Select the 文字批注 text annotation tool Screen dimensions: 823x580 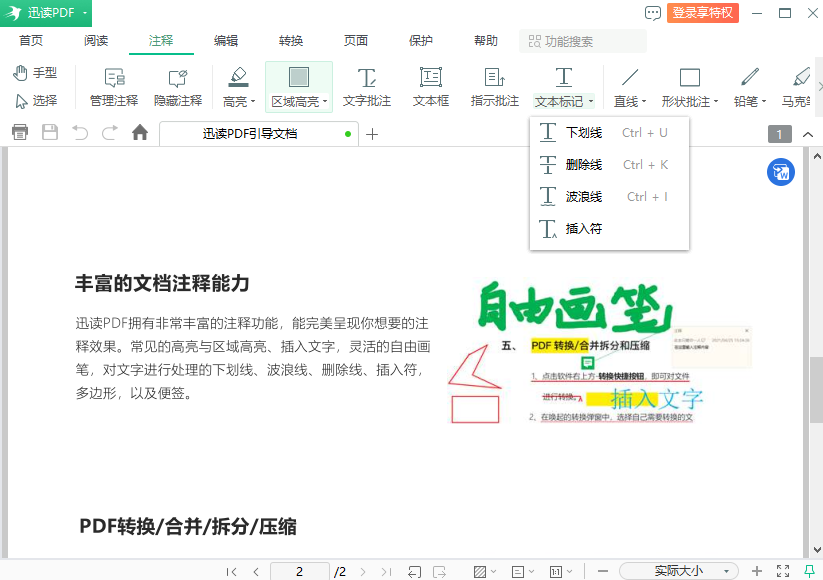[x=367, y=87]
